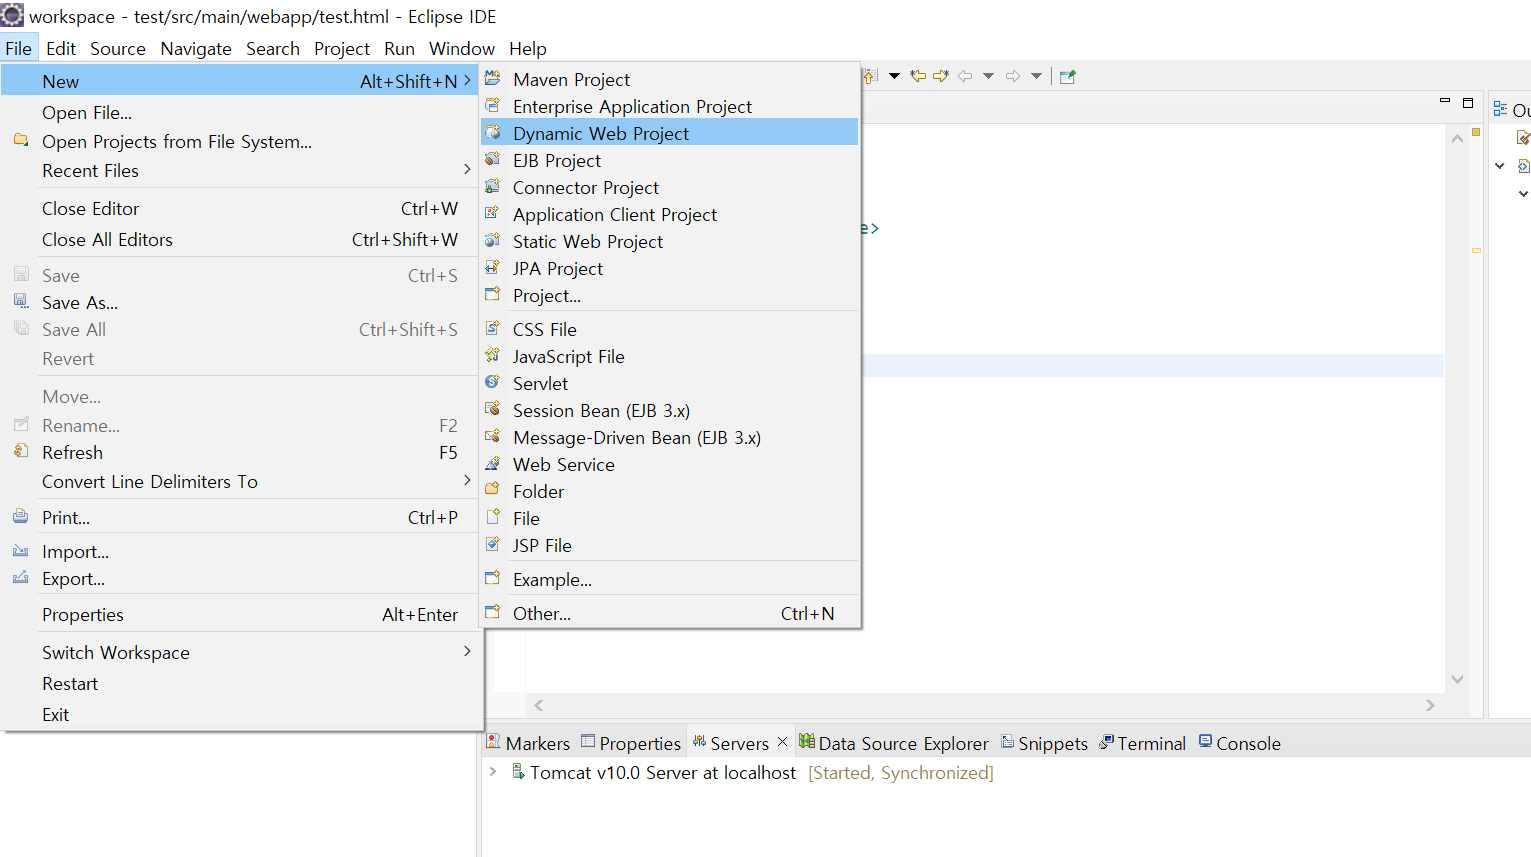Click the File icon in New submenu
Screen dimensions: 1531x857
(x=493, y=518)
